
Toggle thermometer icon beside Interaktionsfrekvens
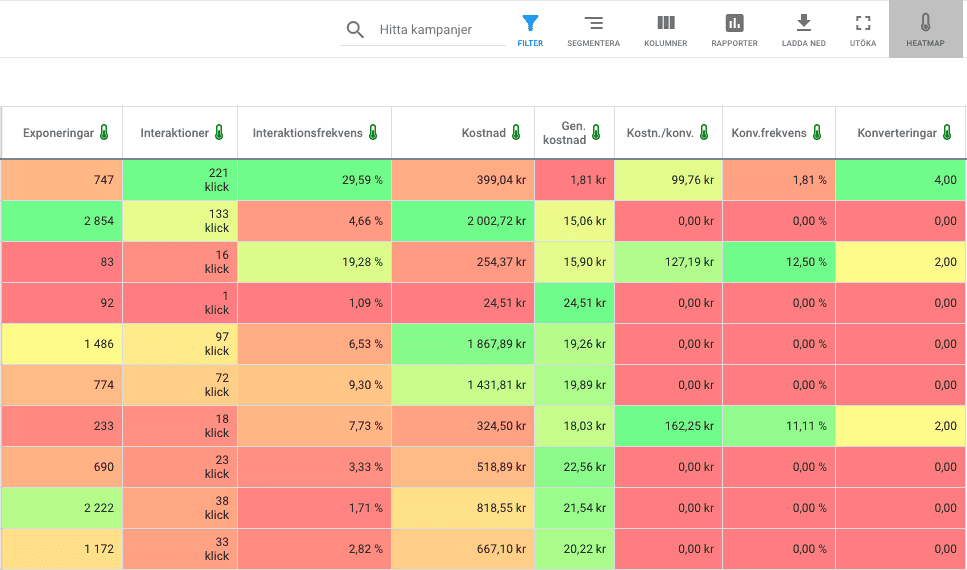pyautogui.click(x=373, y=133)
